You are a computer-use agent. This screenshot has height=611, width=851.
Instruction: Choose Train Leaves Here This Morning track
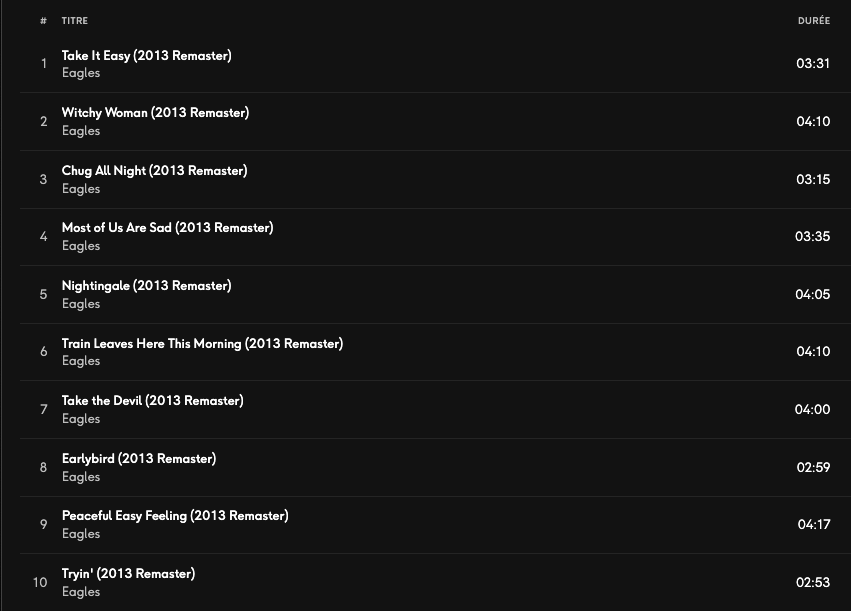[x=202, y=344]
